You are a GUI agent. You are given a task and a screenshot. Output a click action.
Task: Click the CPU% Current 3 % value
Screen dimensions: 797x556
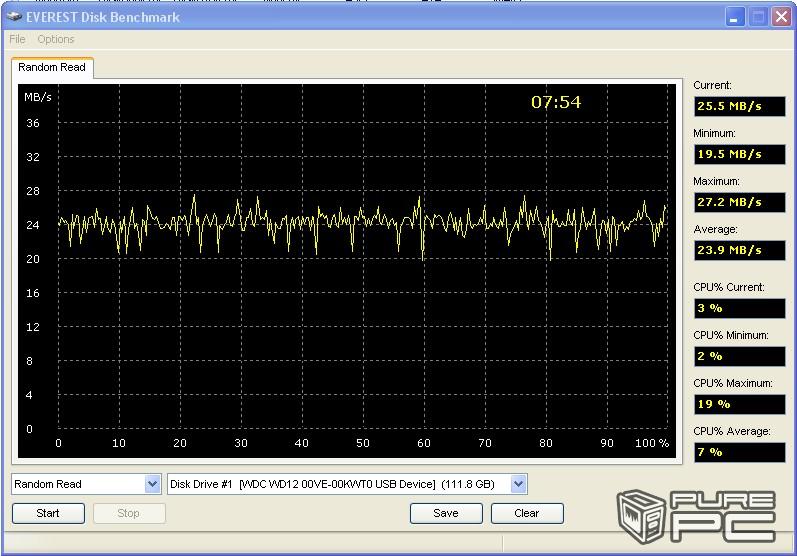(740, 308)
